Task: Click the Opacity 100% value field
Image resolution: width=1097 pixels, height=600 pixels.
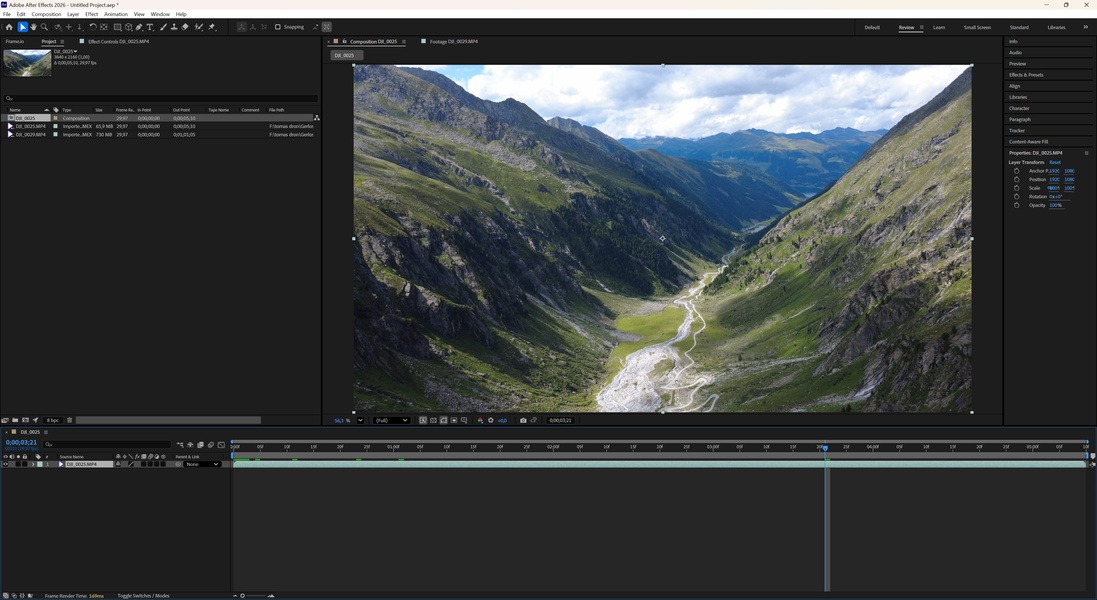Action: coord(1055,205)
